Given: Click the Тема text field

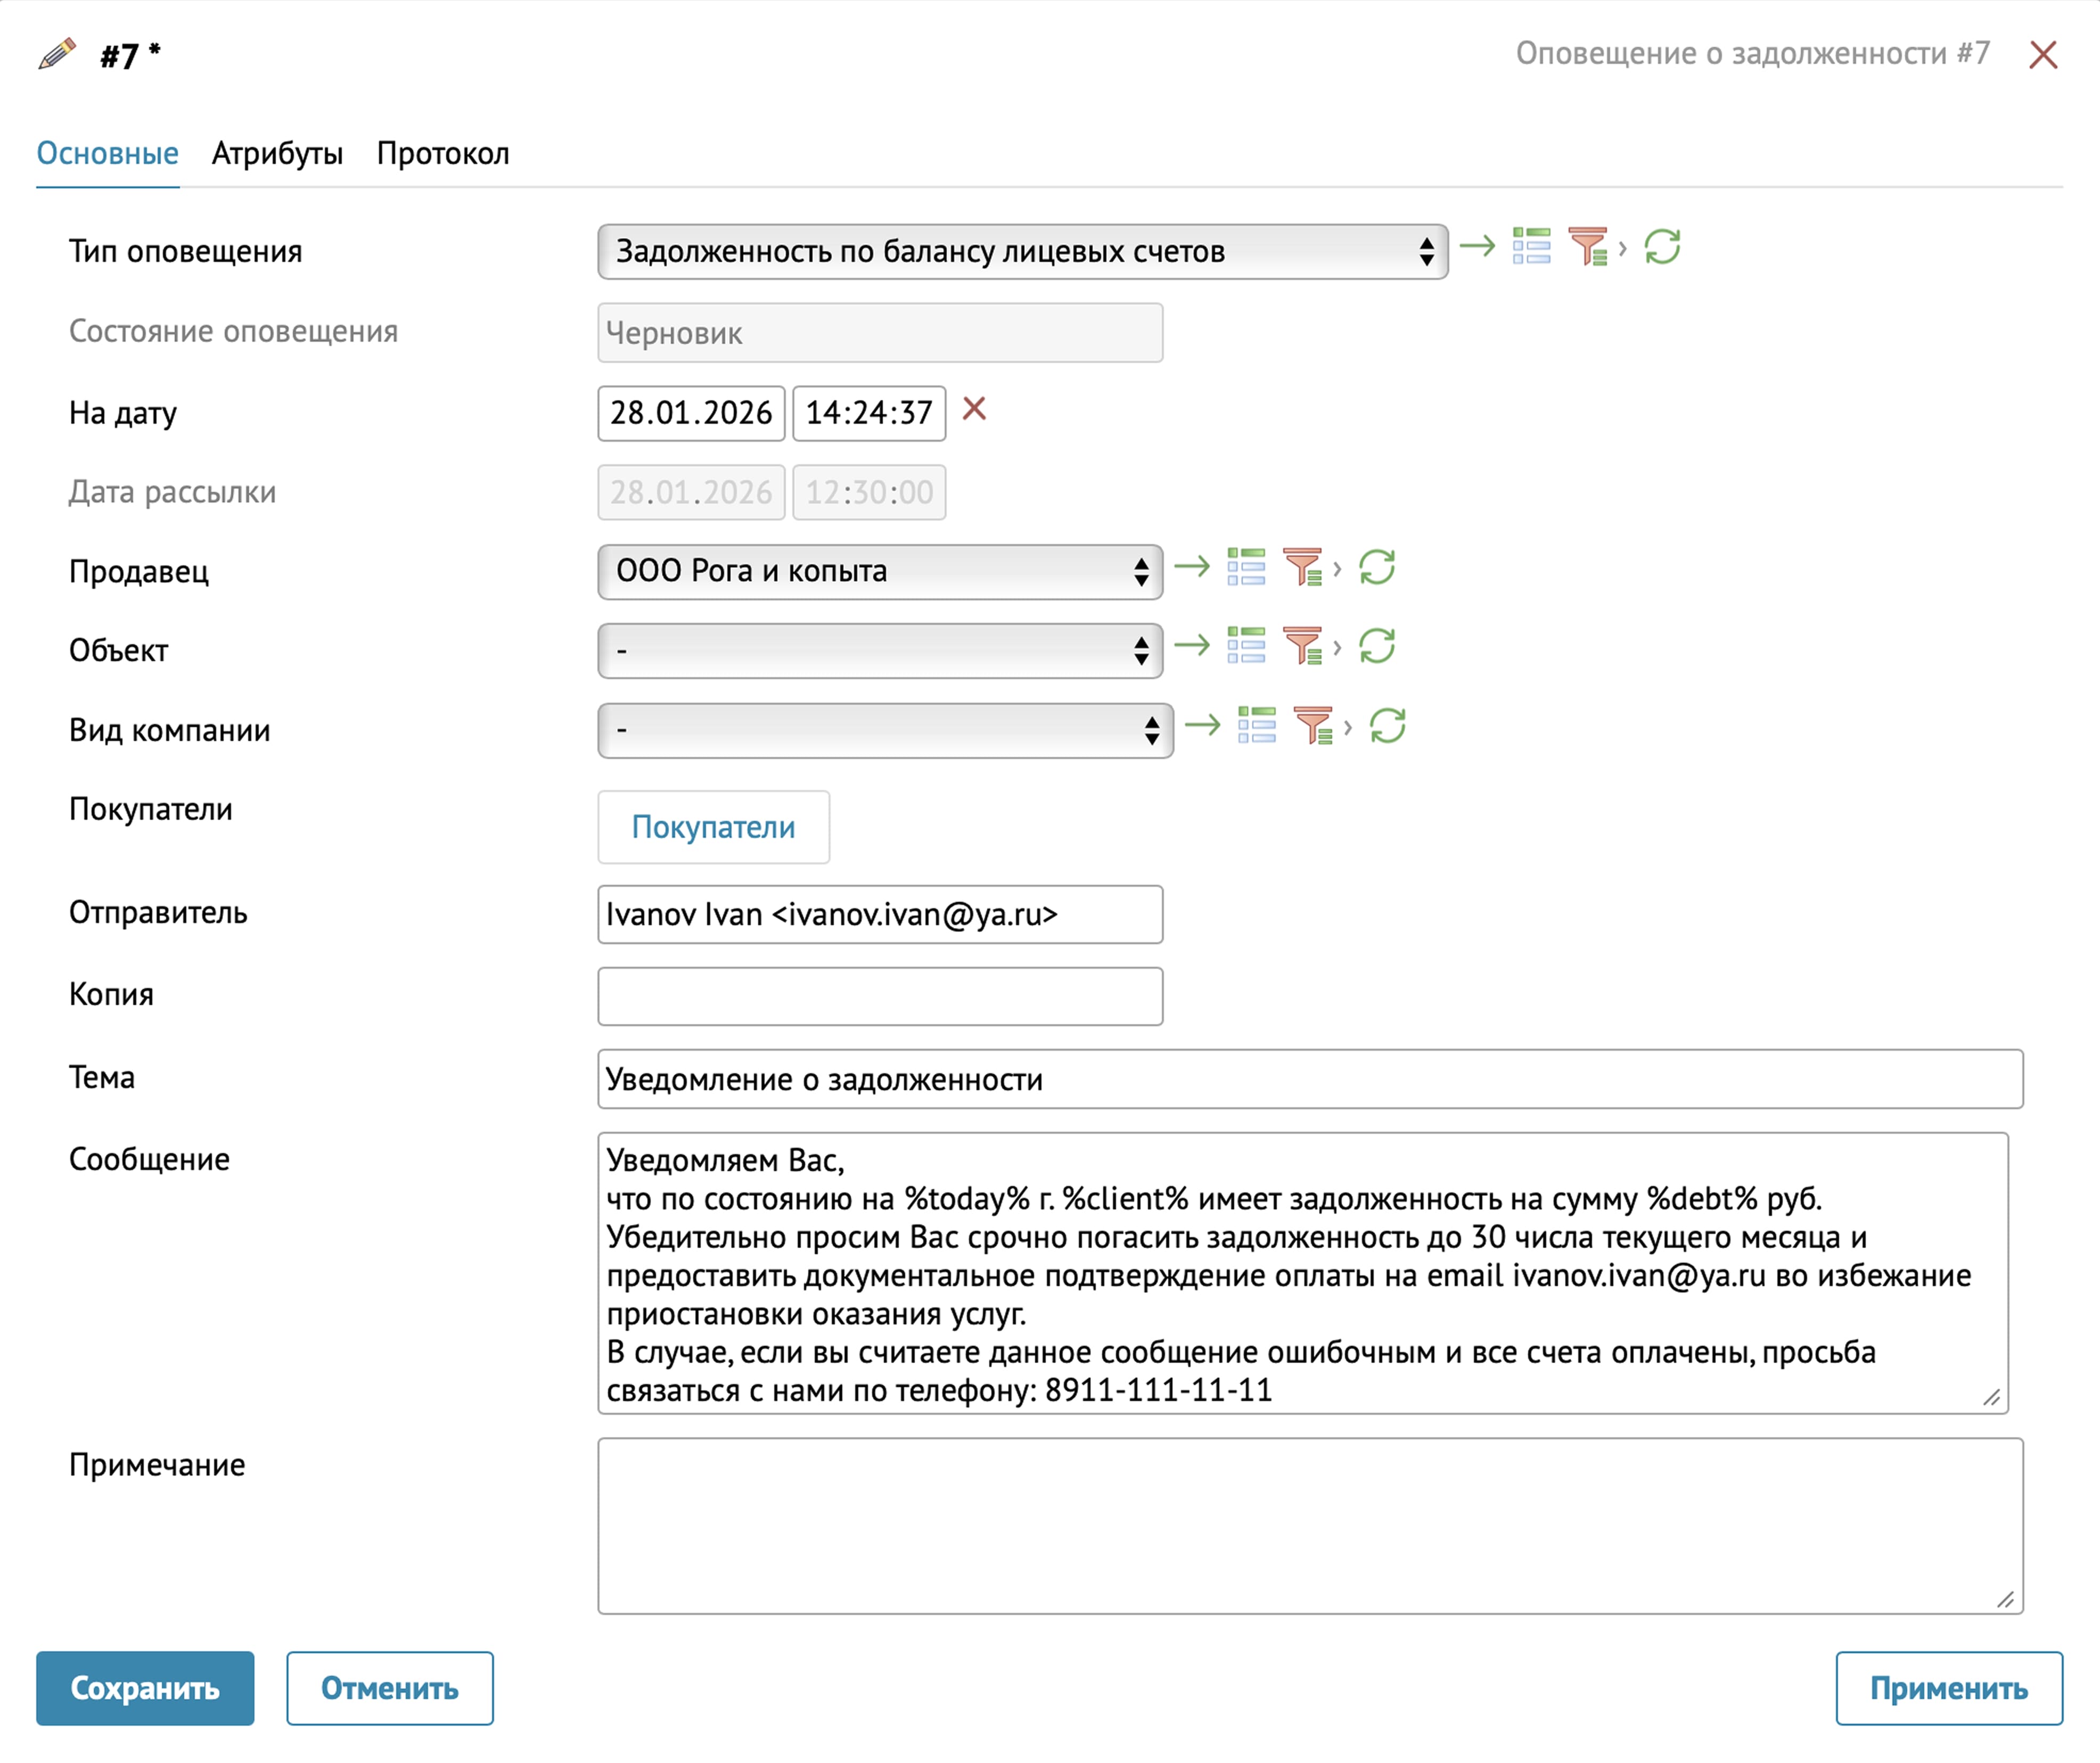Looking at the screenshot, I should 1310,1079.
